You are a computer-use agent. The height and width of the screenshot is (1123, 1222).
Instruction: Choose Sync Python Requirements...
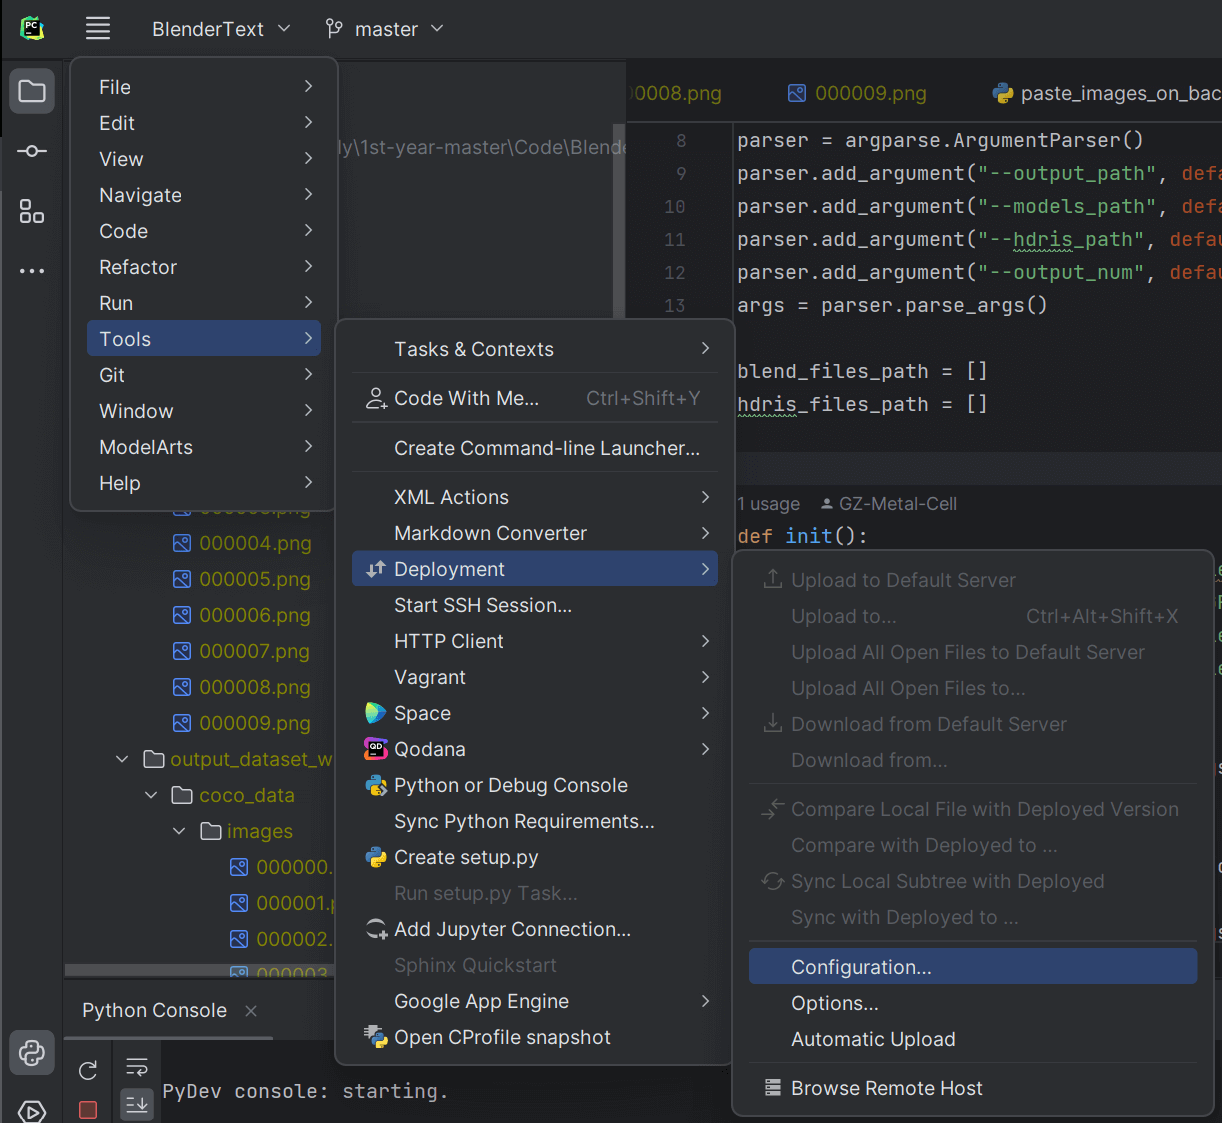tap(535, 821)
